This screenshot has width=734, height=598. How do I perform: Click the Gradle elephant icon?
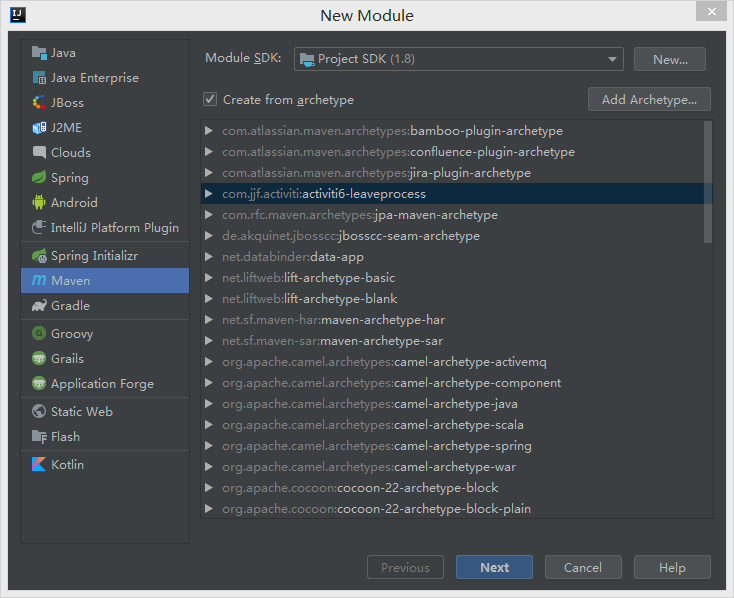coord(39,306)
